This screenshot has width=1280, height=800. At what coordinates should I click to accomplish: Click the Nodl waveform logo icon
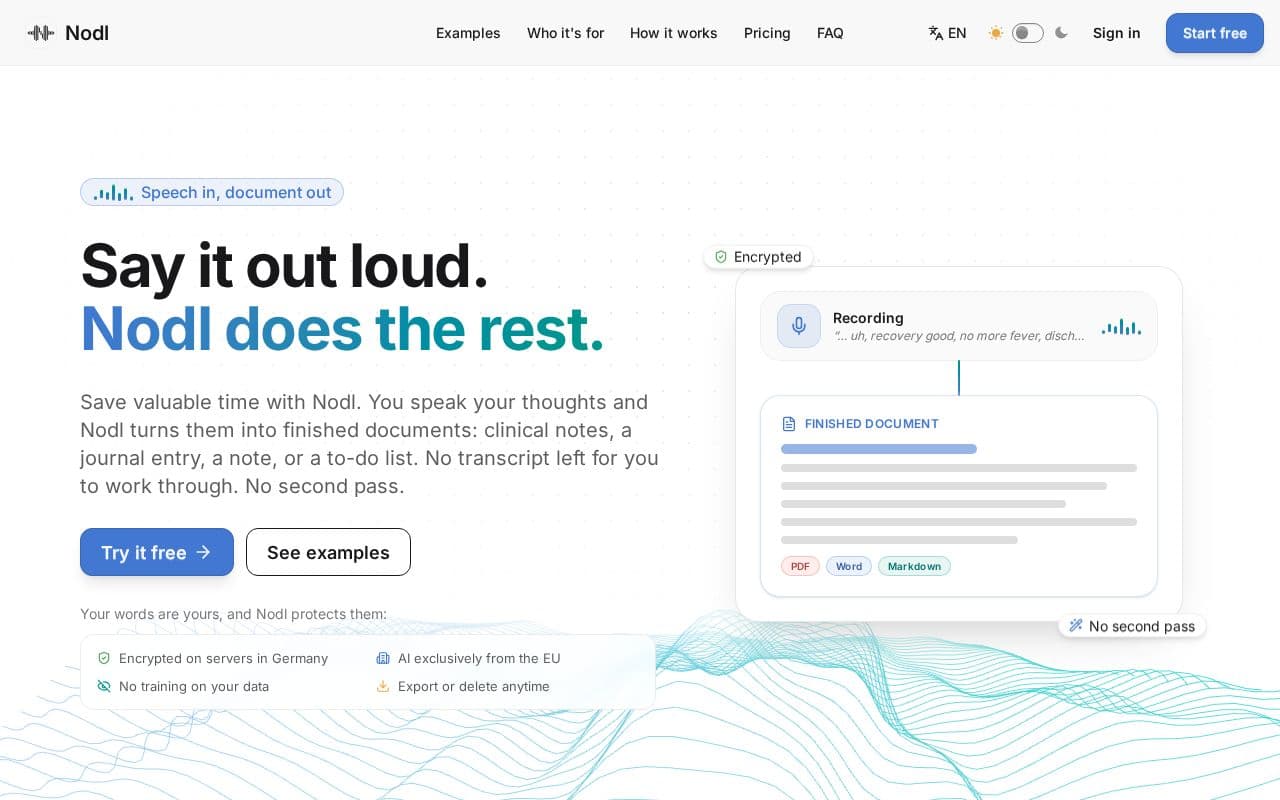click(41, 33)
